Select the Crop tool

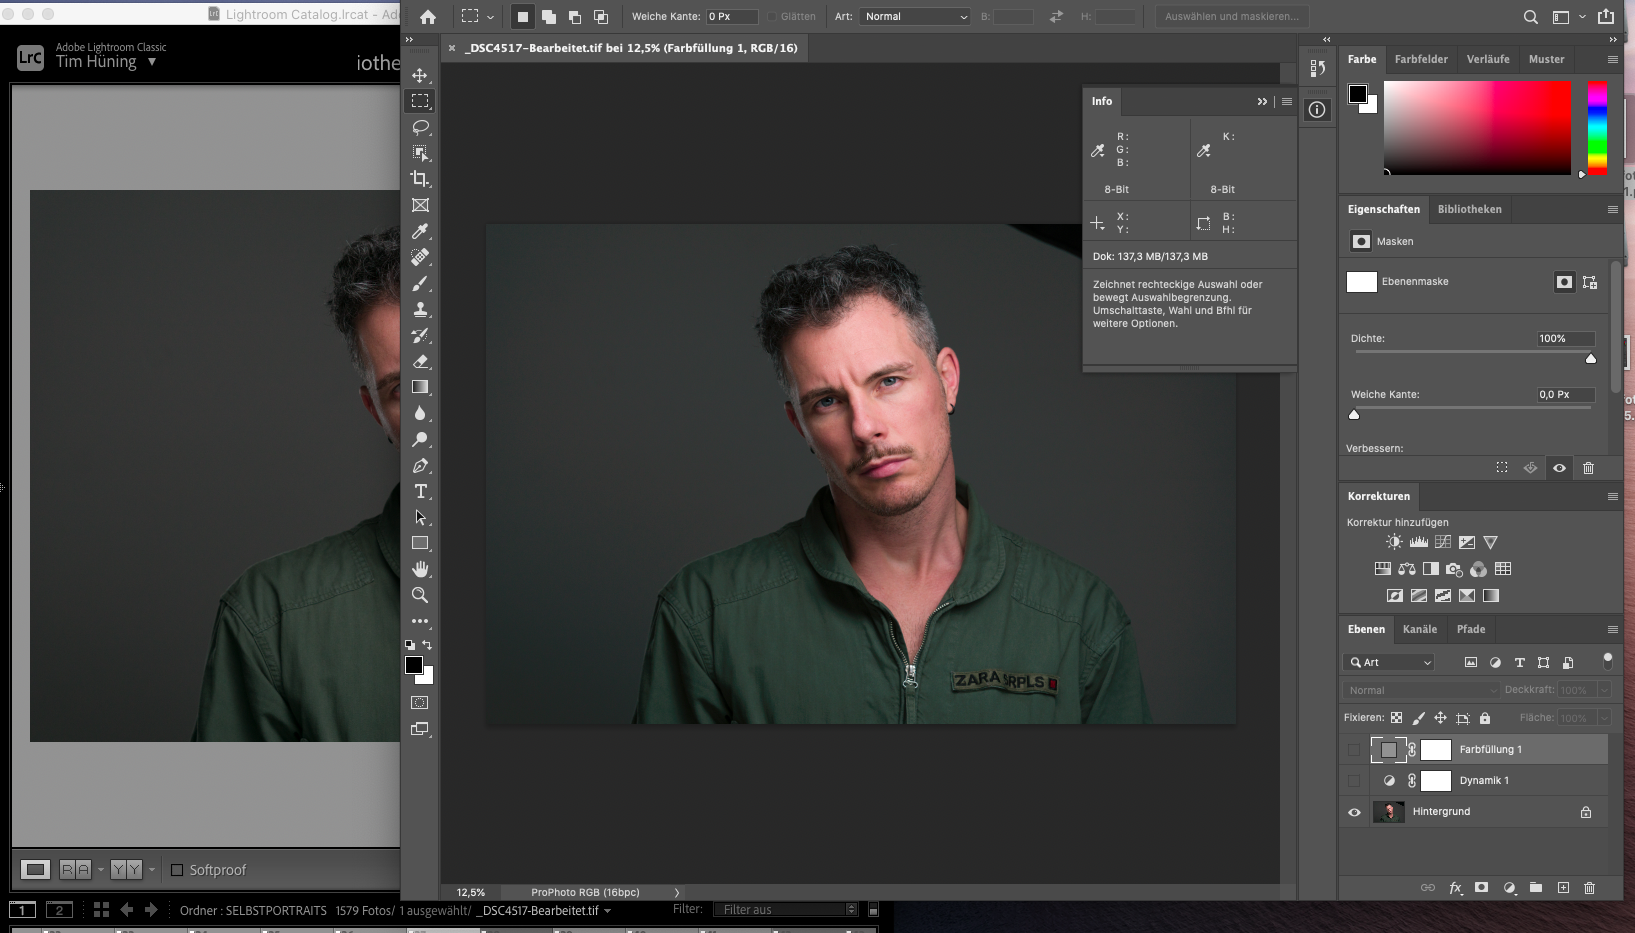420,180
